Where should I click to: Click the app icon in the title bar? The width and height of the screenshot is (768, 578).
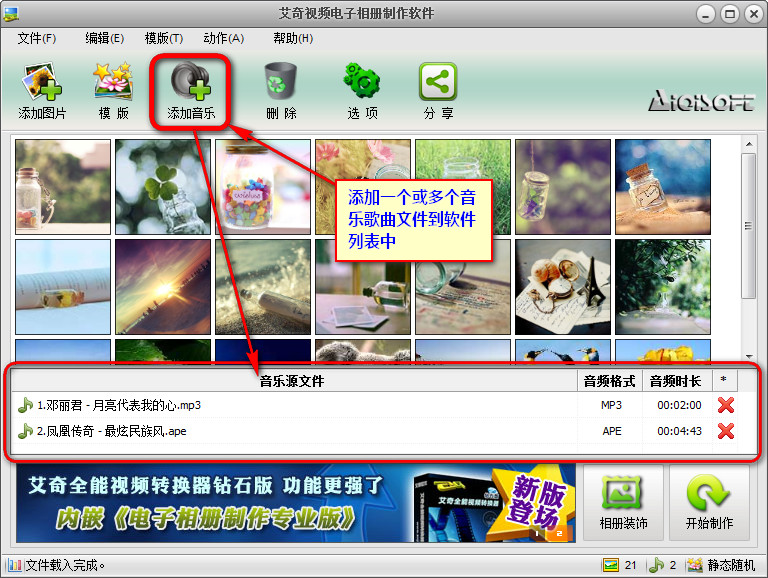[x=10, y=14]
